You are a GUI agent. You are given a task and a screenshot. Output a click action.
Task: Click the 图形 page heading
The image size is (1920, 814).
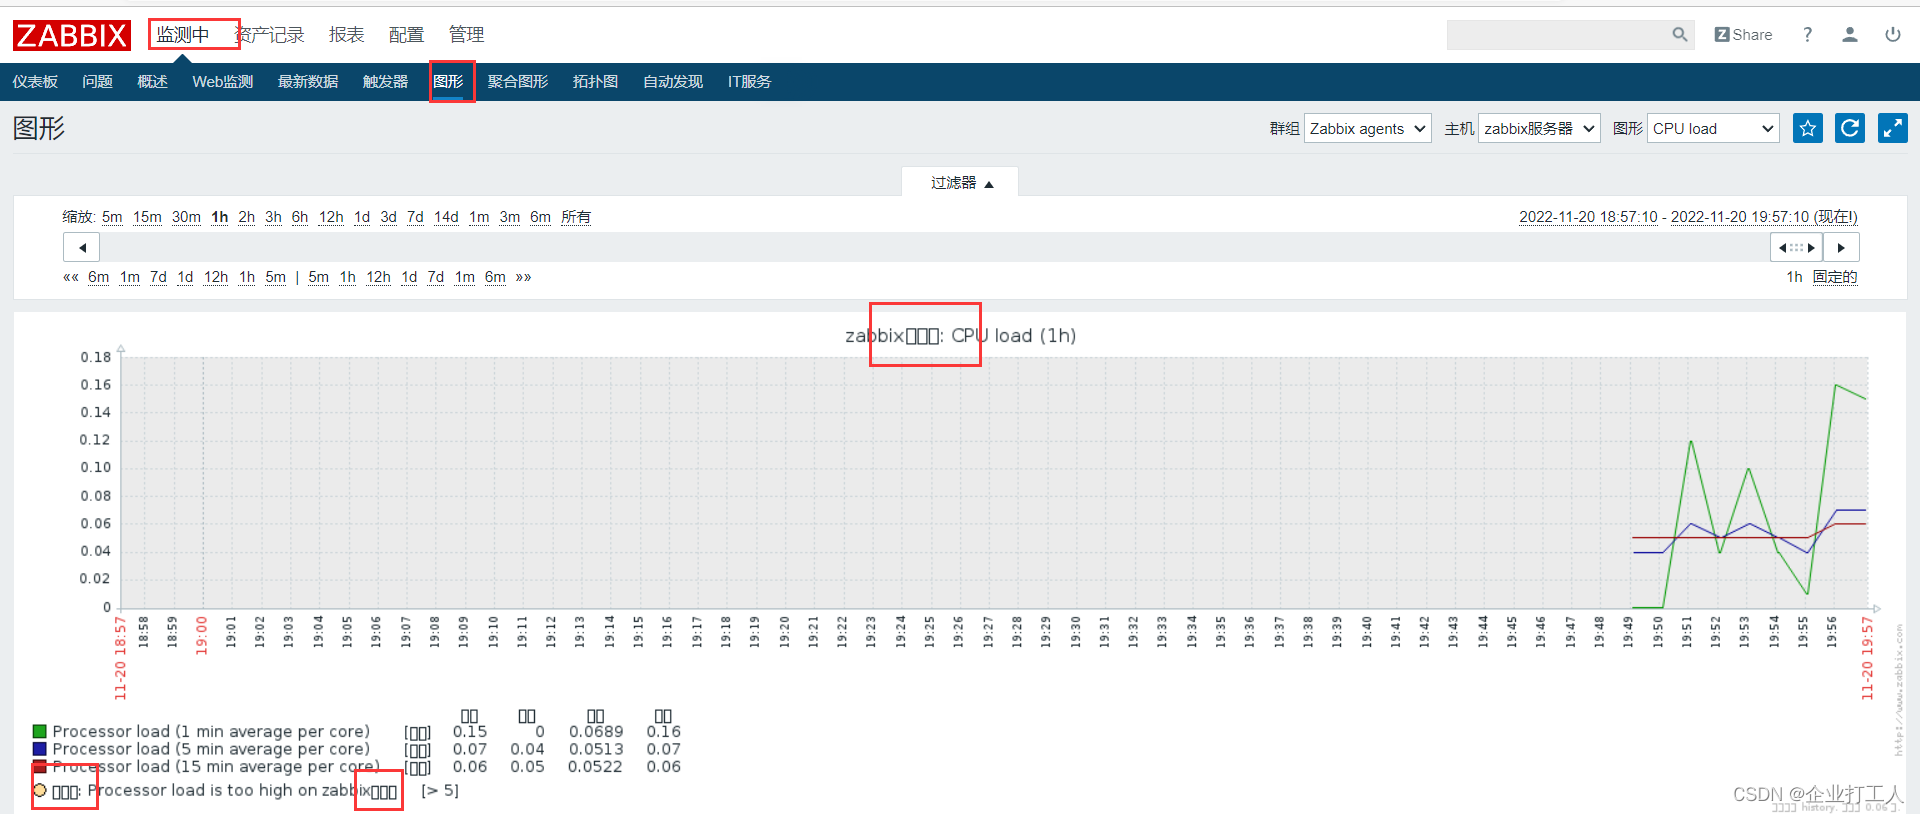tap(39, 128)
